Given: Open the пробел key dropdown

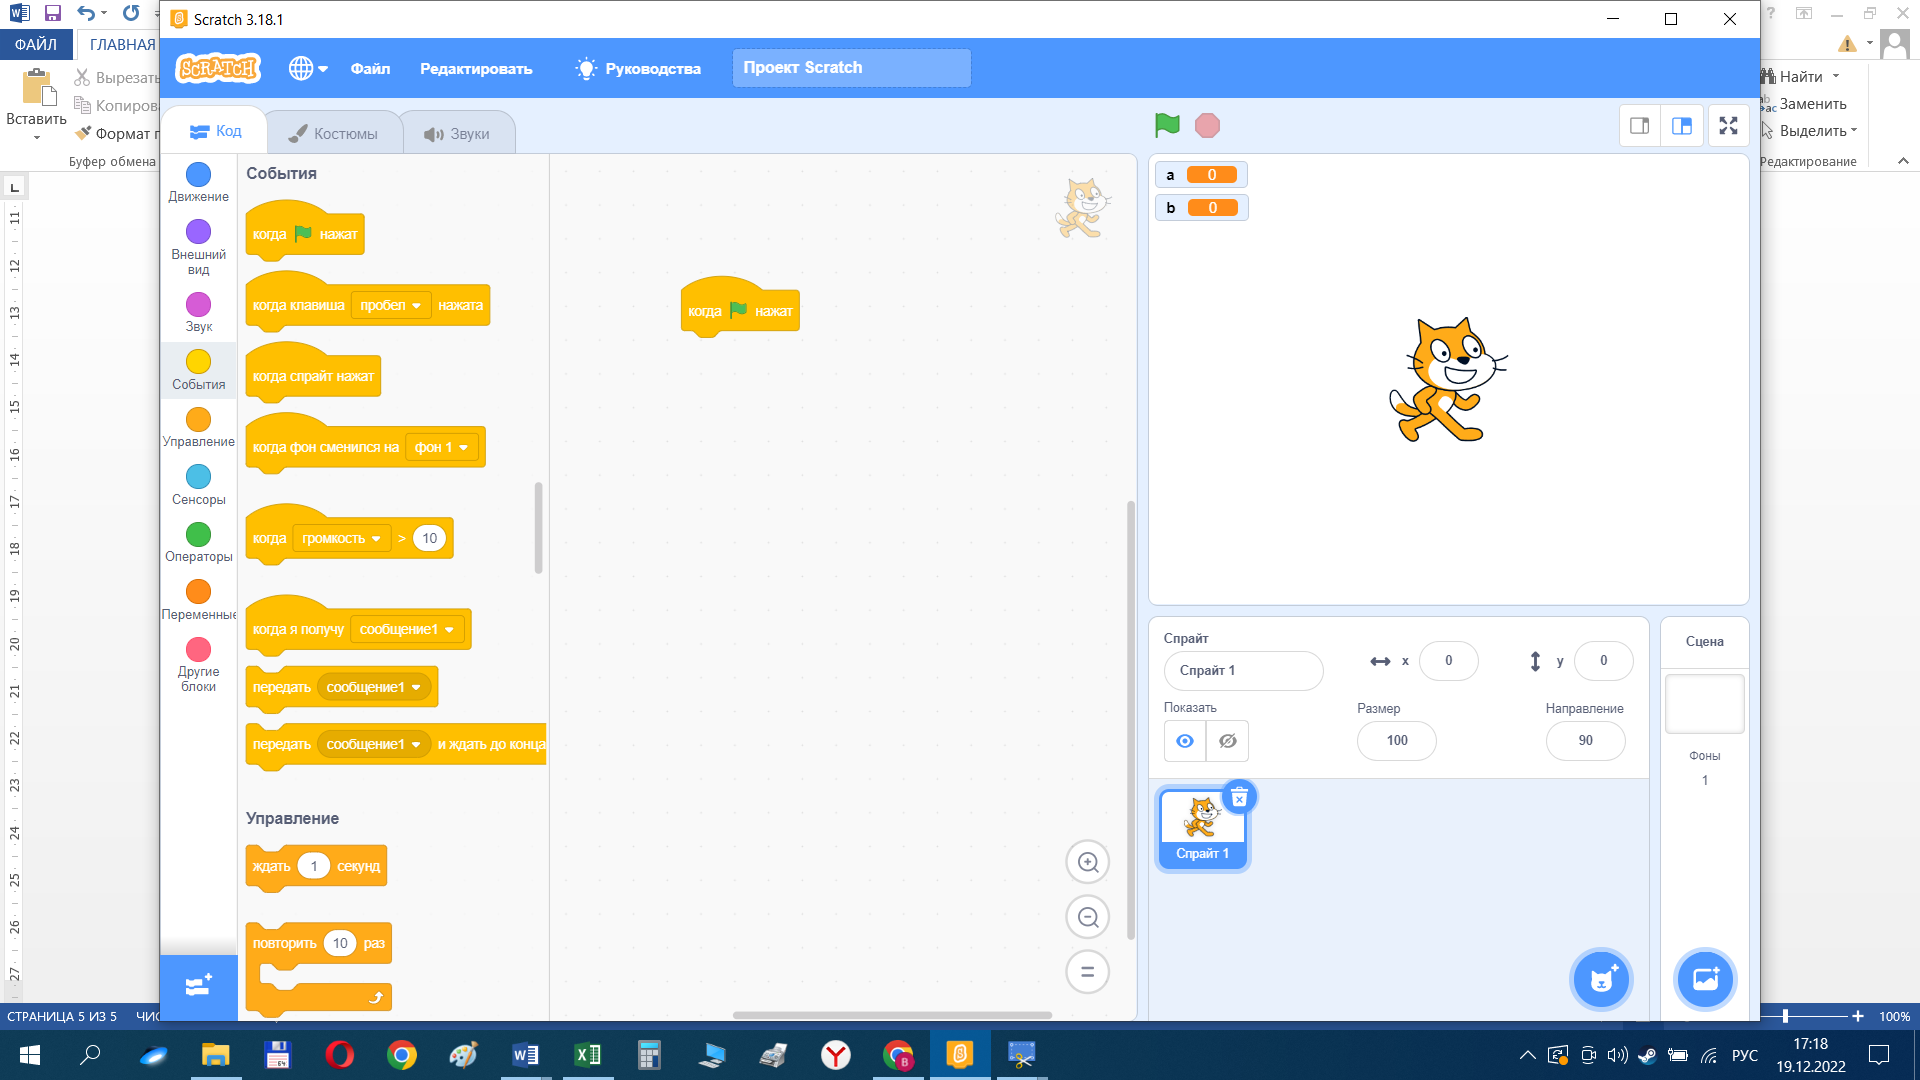Looking at the screenshot, I should coord(391,305).
